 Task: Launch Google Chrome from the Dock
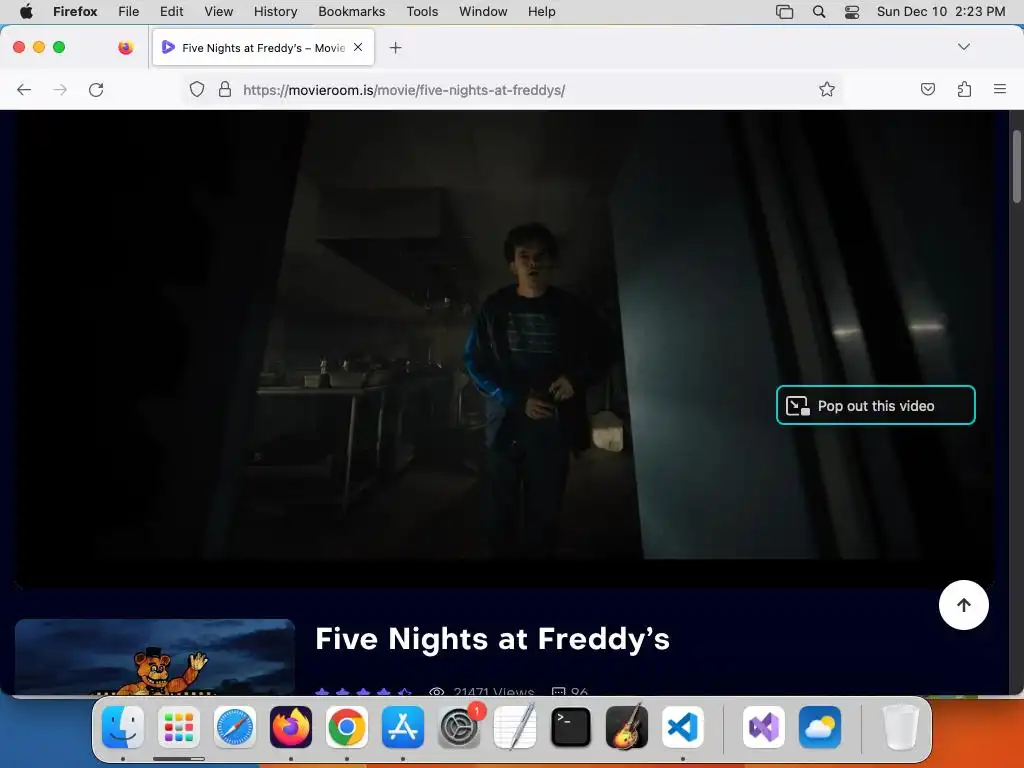(347, 727)
